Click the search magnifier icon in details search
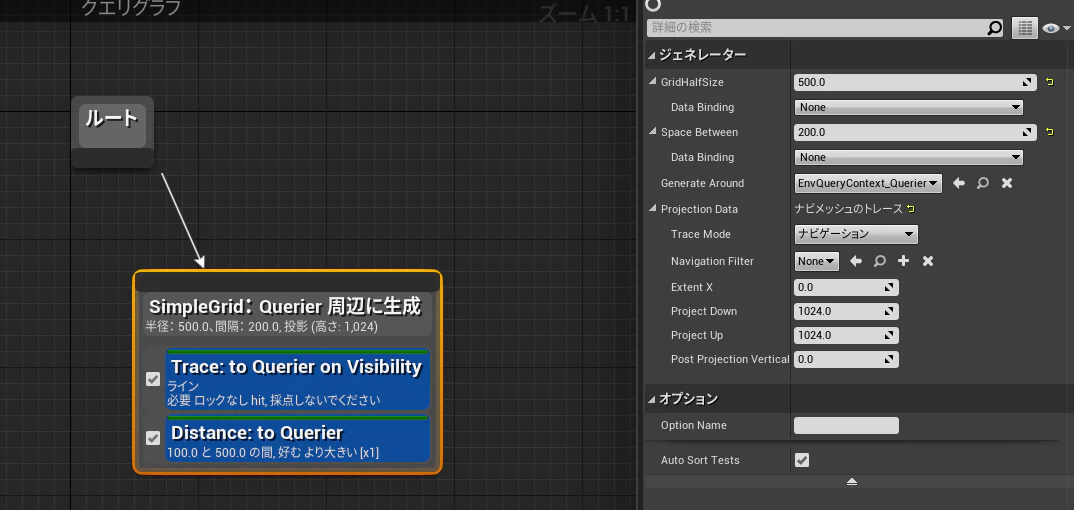This screenshot has height=510, width=1074. click(995, 28)
